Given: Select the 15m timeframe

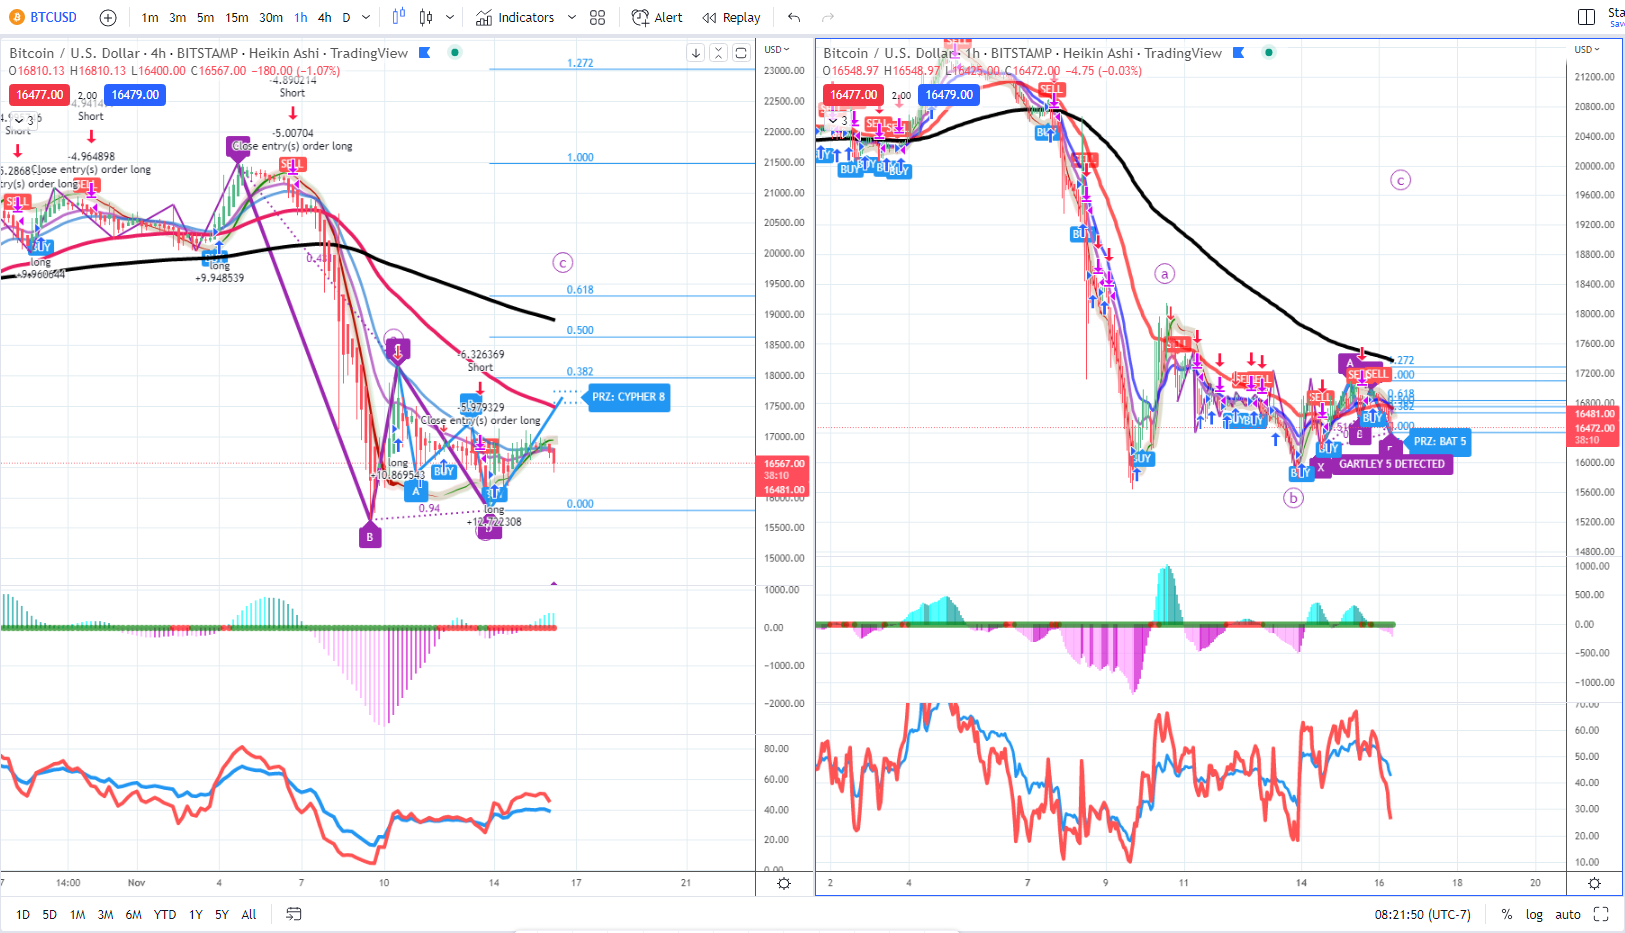Looking at the screenshot, I should click(x=237, y=17).
